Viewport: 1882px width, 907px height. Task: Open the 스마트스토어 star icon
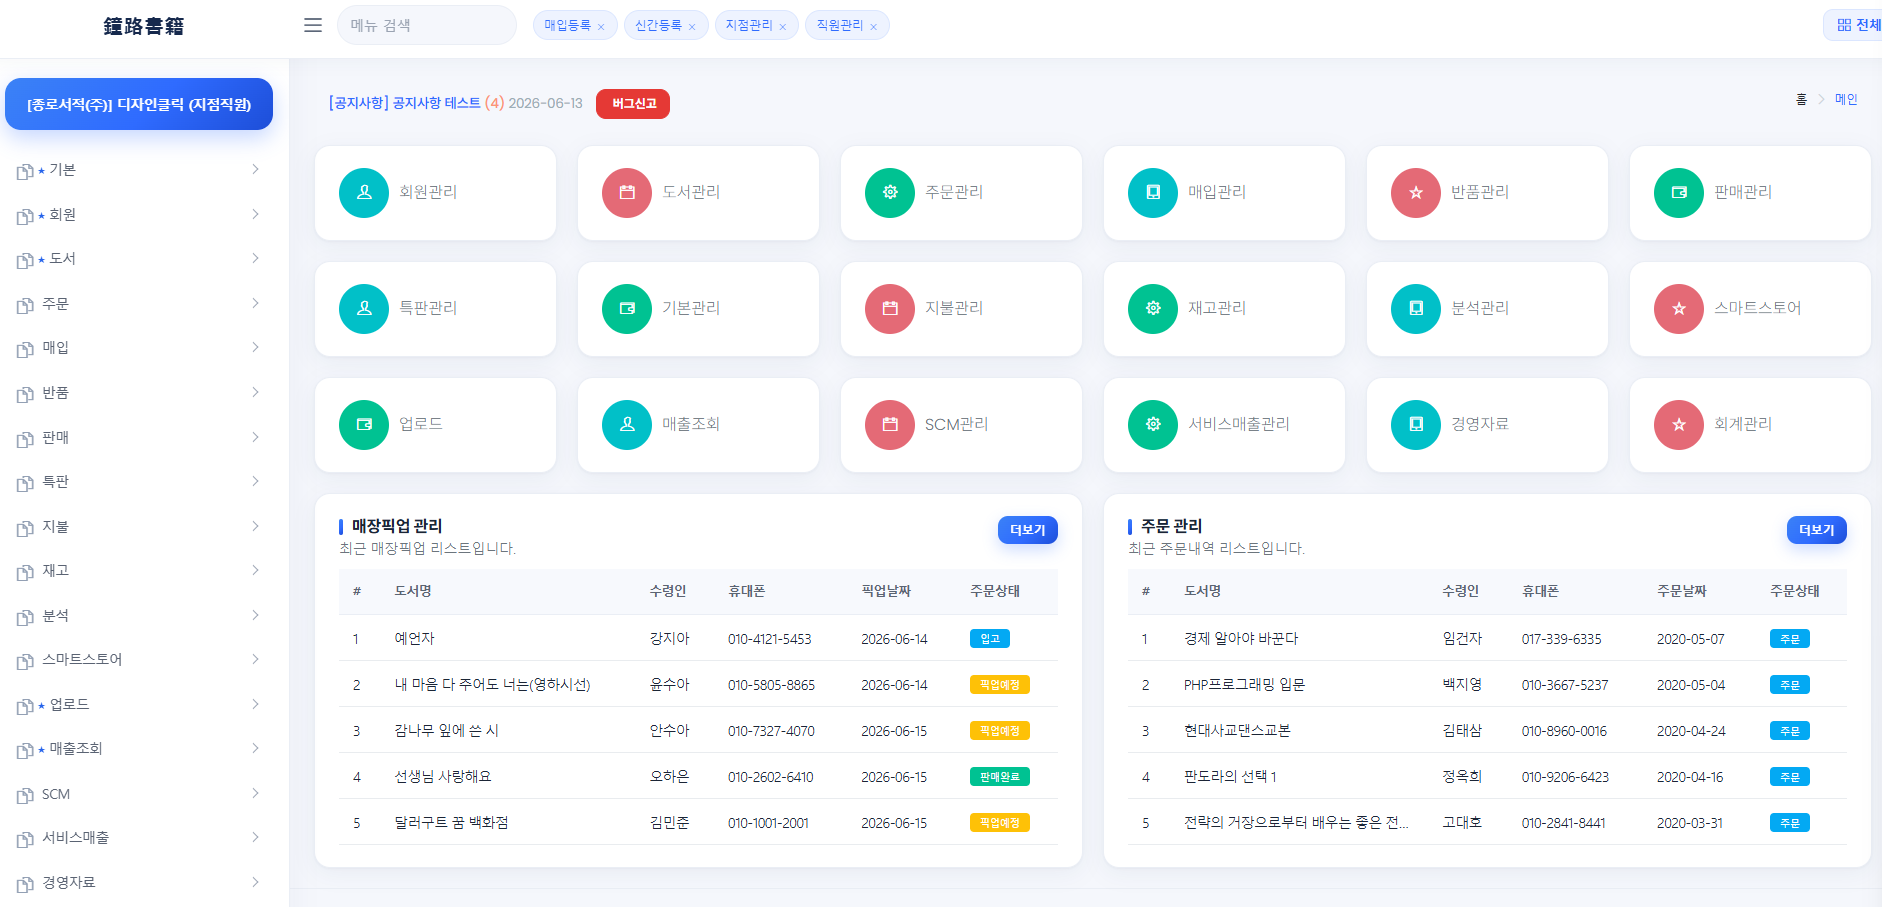1679,309
